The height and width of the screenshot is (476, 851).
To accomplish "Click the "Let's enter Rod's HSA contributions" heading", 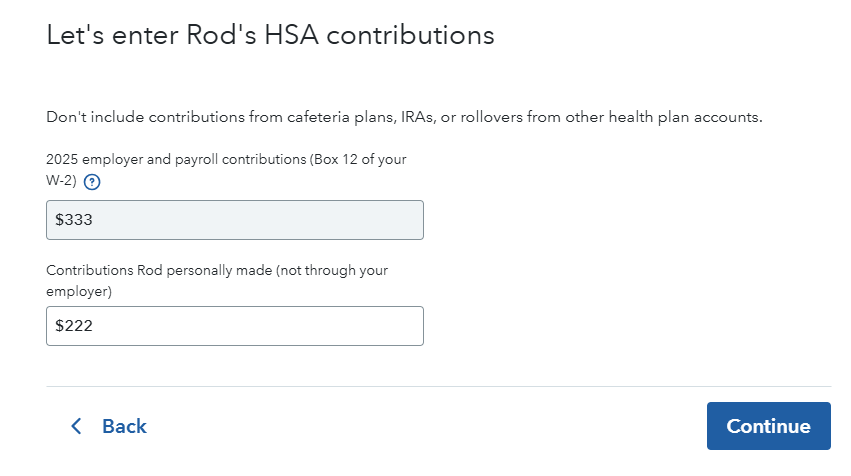I will point(270,36).
